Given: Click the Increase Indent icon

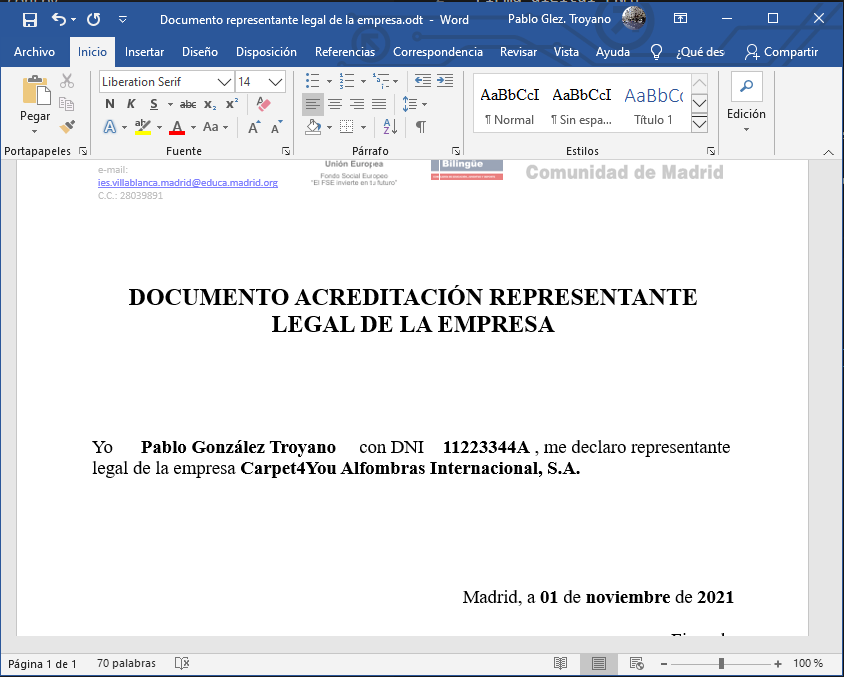Looking at the screenshot, I should click(445, 81).
